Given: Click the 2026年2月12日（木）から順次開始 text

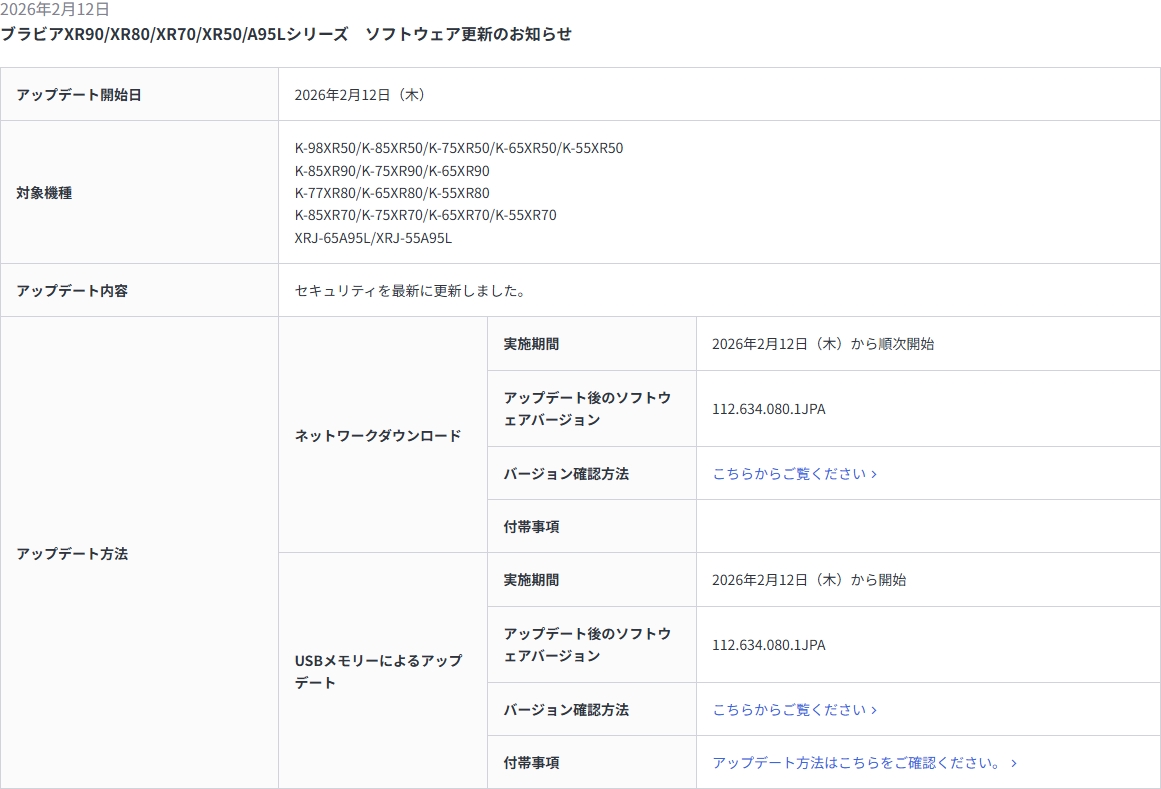Looking at the screenshot, I should pos(822,344).
